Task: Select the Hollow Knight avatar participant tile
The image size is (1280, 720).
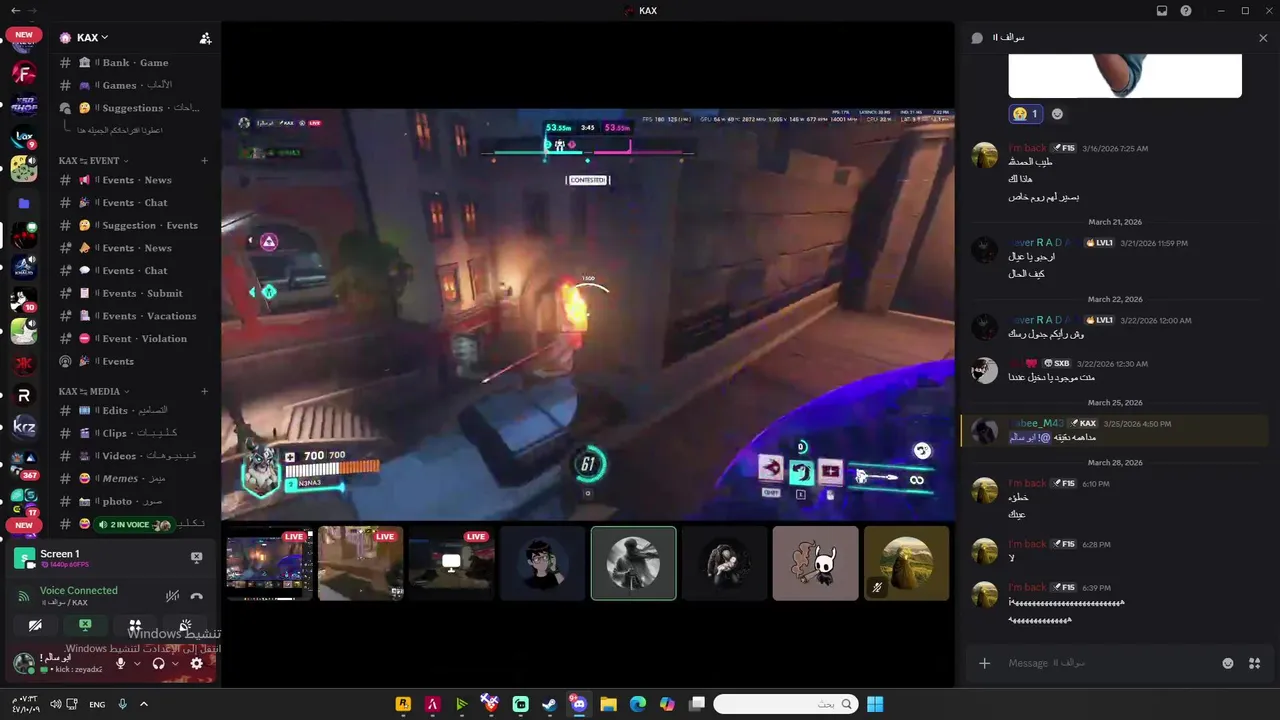Action: coord(815,564)
